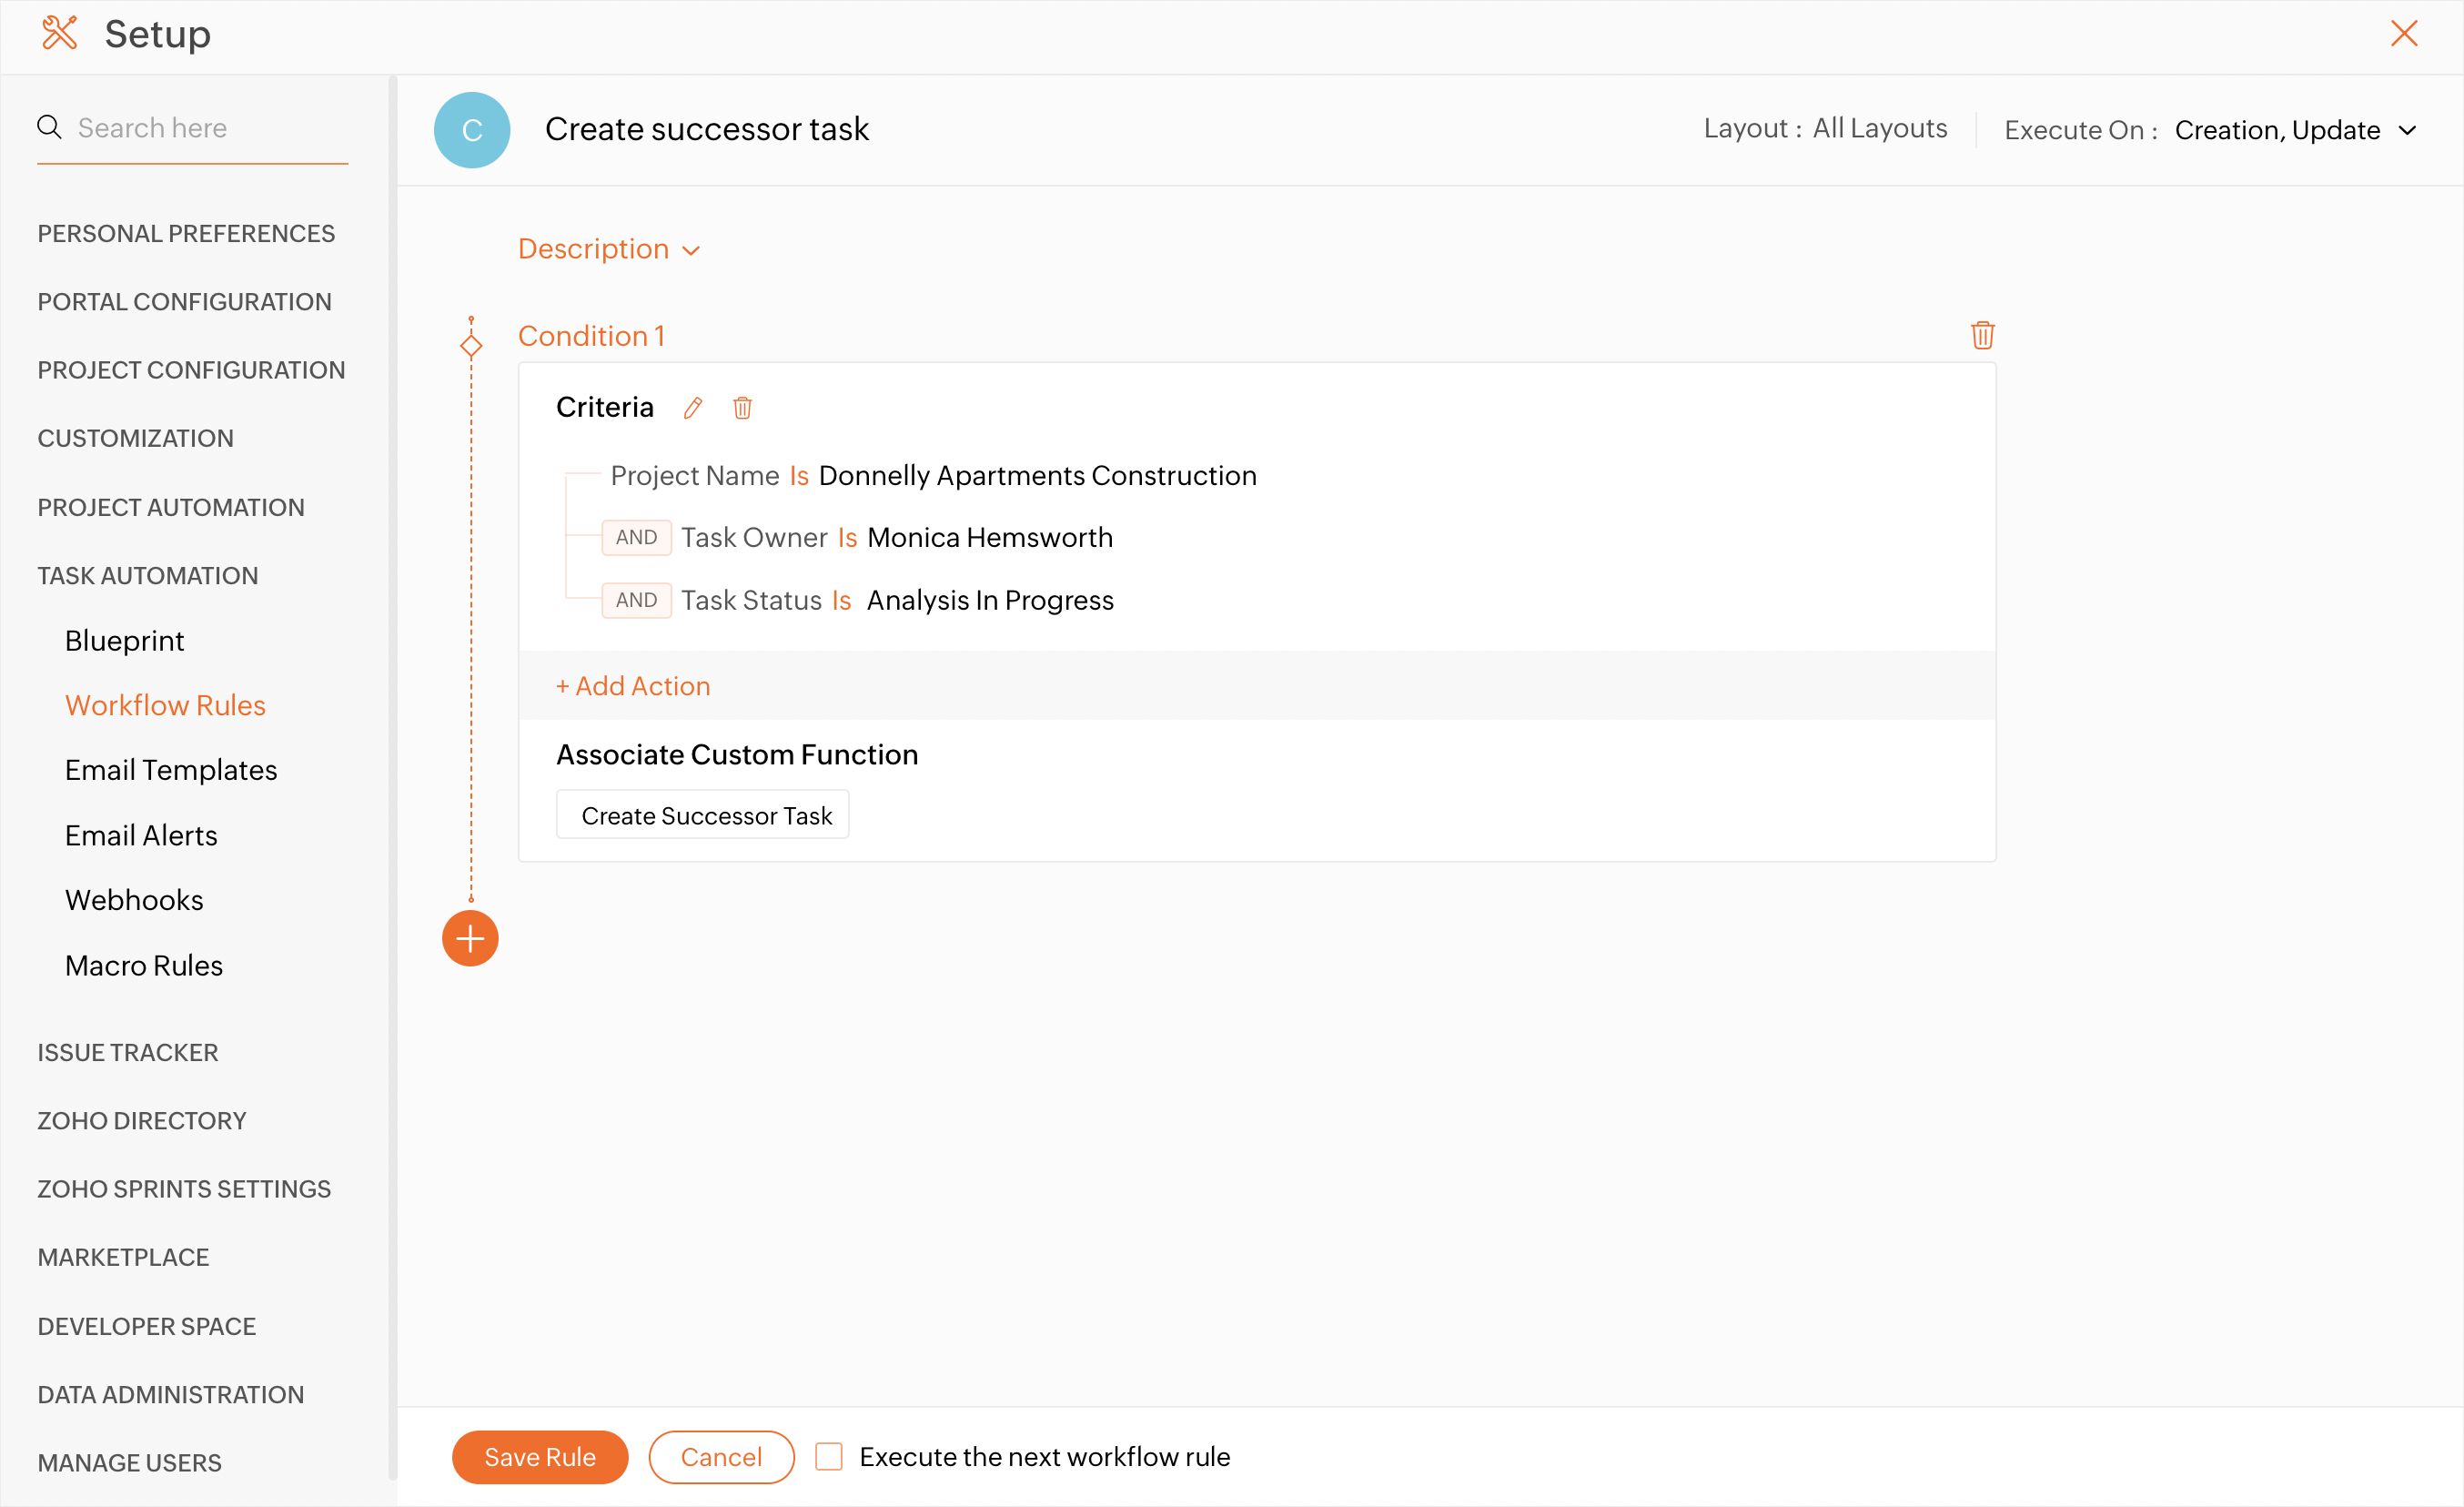The width and height of the screenshot is (2464, 1507).
Task: Click the Save Rule button
Action: [540, 1456]
